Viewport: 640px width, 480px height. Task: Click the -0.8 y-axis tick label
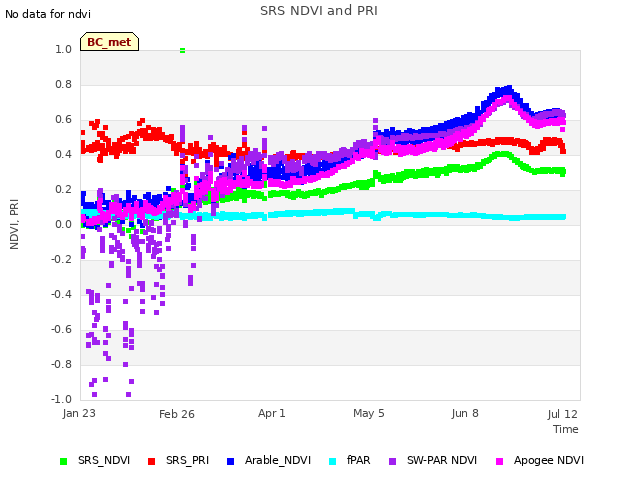[62, 364]
